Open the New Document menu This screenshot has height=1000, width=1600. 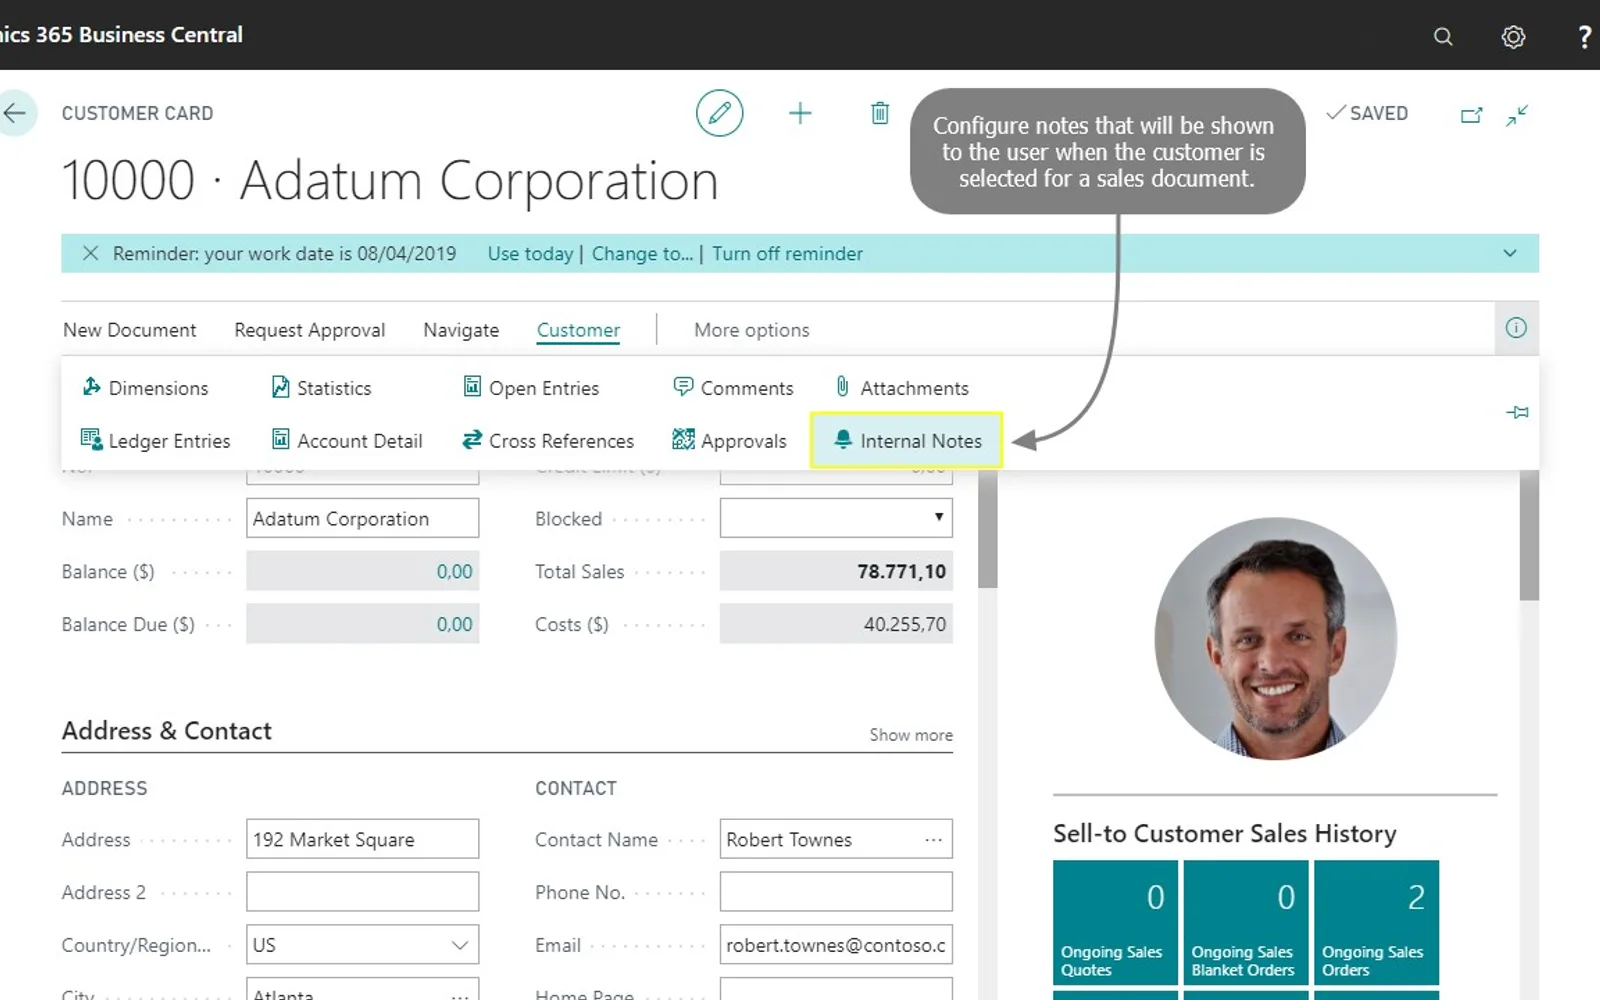tap(130, 329)
